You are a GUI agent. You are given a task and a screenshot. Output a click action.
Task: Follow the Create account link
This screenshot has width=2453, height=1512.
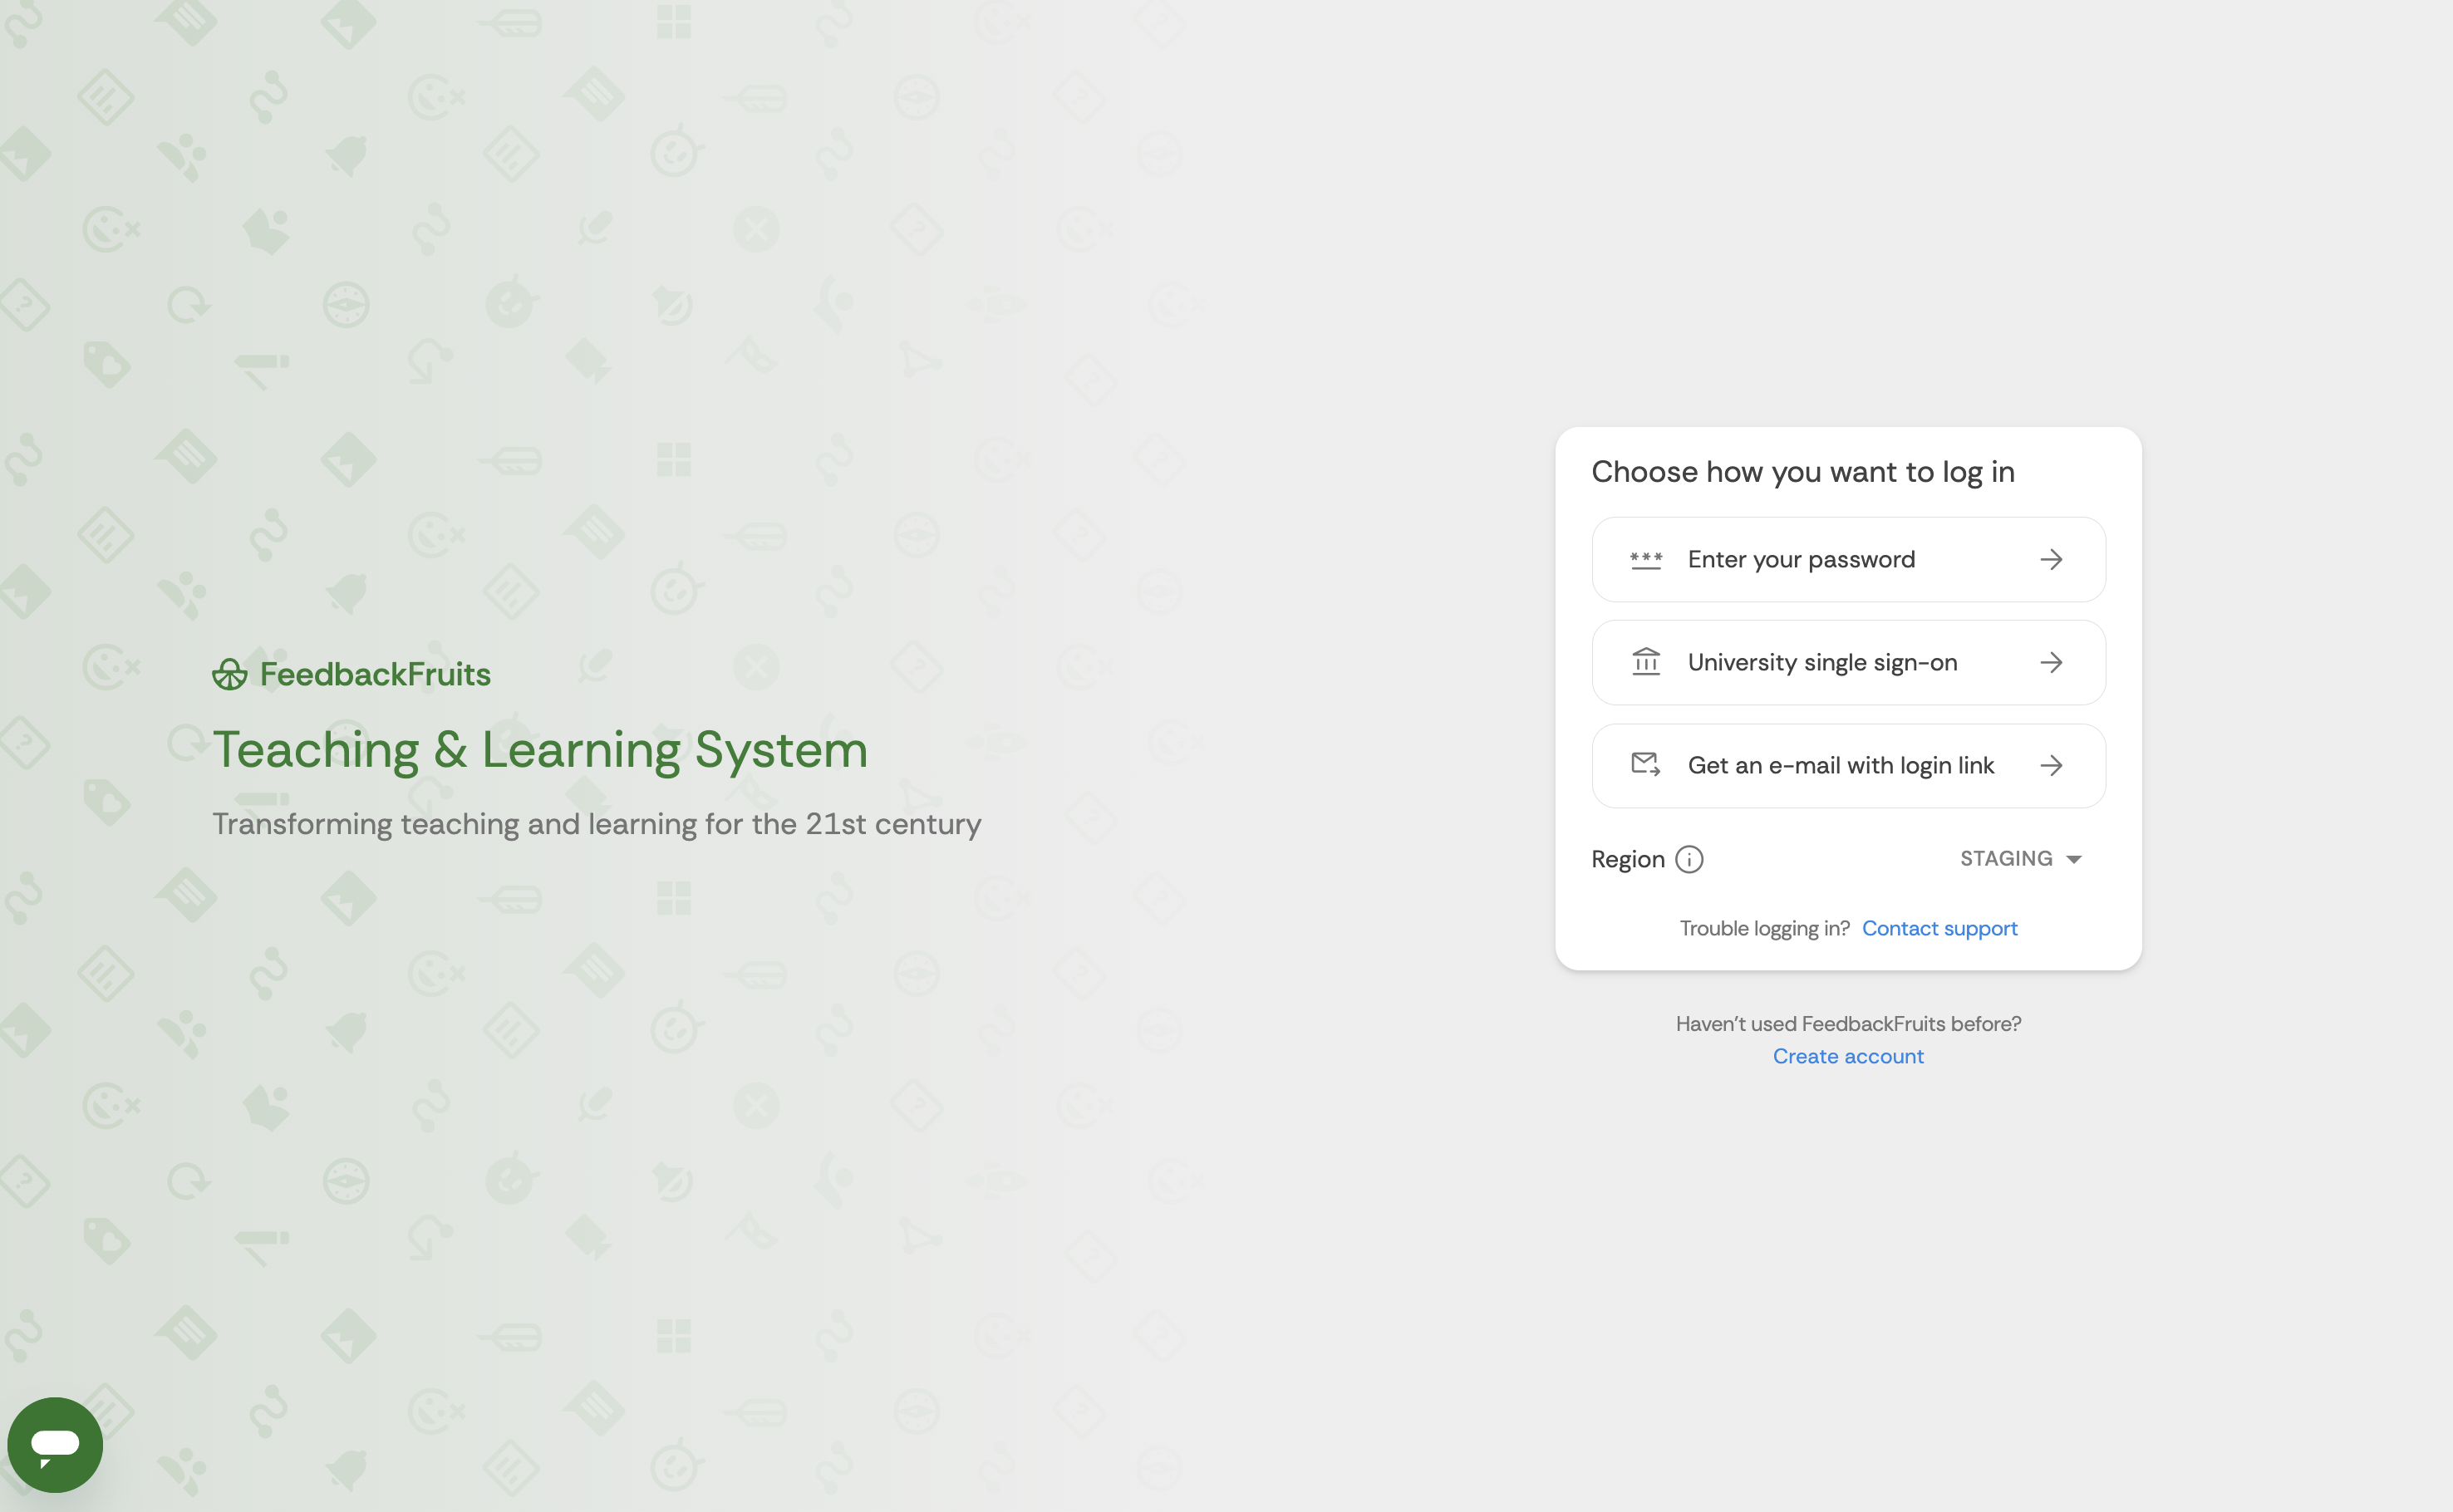pyautogui.click(x=1848, y=1056)
